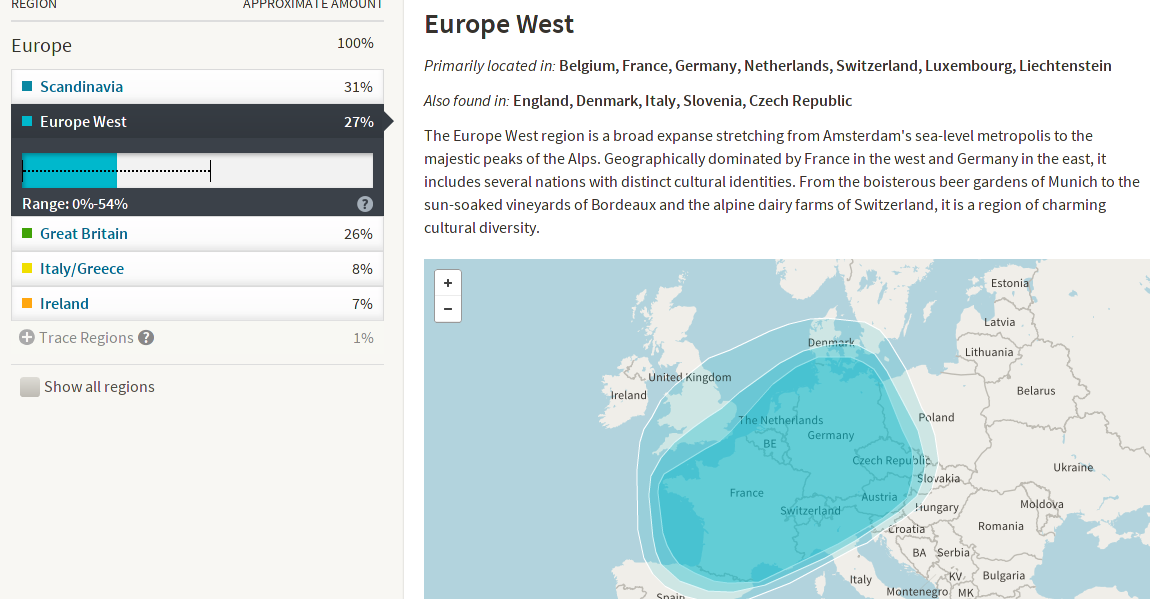Click the 7% Ireland amount

(x=362, y=304)
